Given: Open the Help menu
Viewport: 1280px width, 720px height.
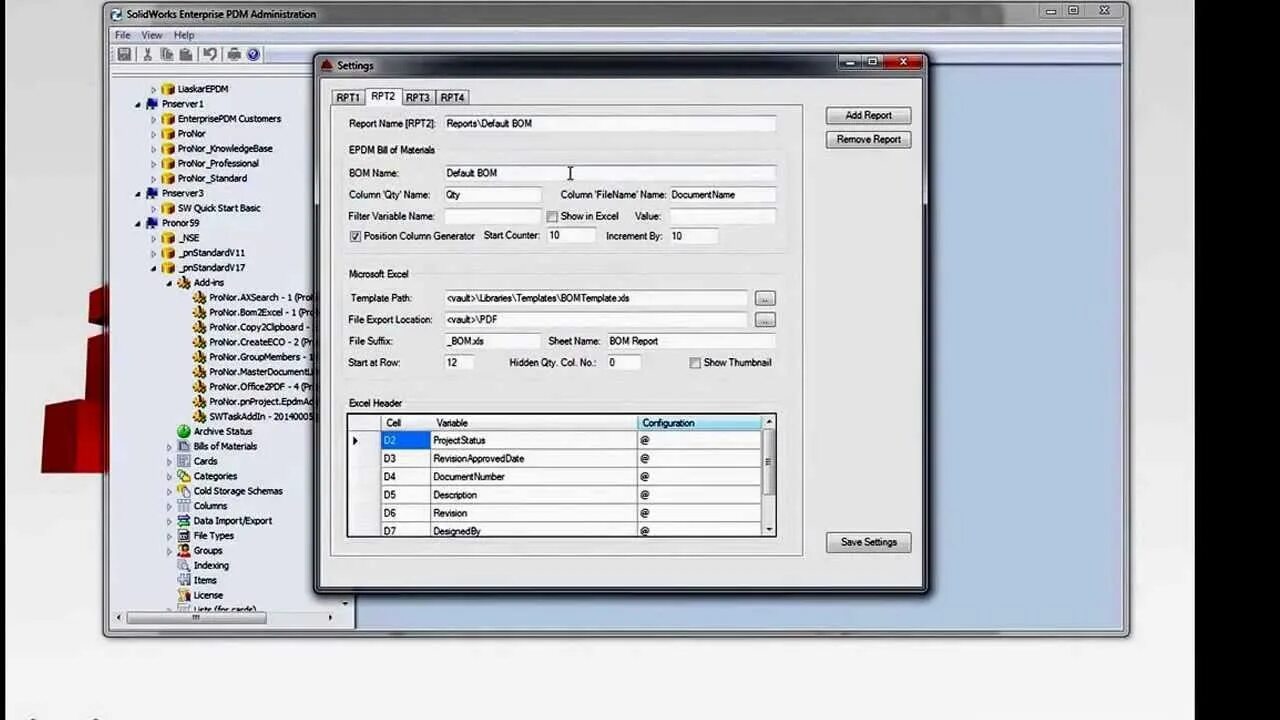Looking at the screenshot, I should [x=184, y=35].
